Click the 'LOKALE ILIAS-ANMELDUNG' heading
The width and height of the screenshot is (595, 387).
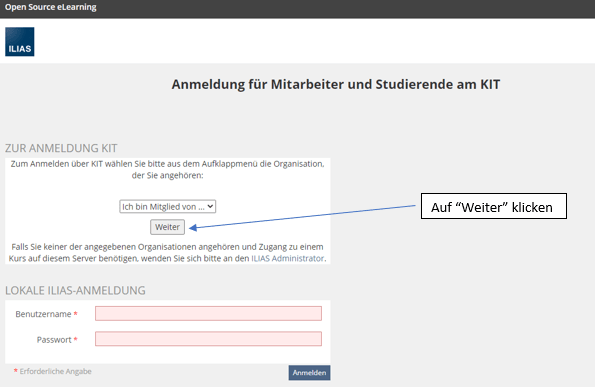tap(75, 290)
